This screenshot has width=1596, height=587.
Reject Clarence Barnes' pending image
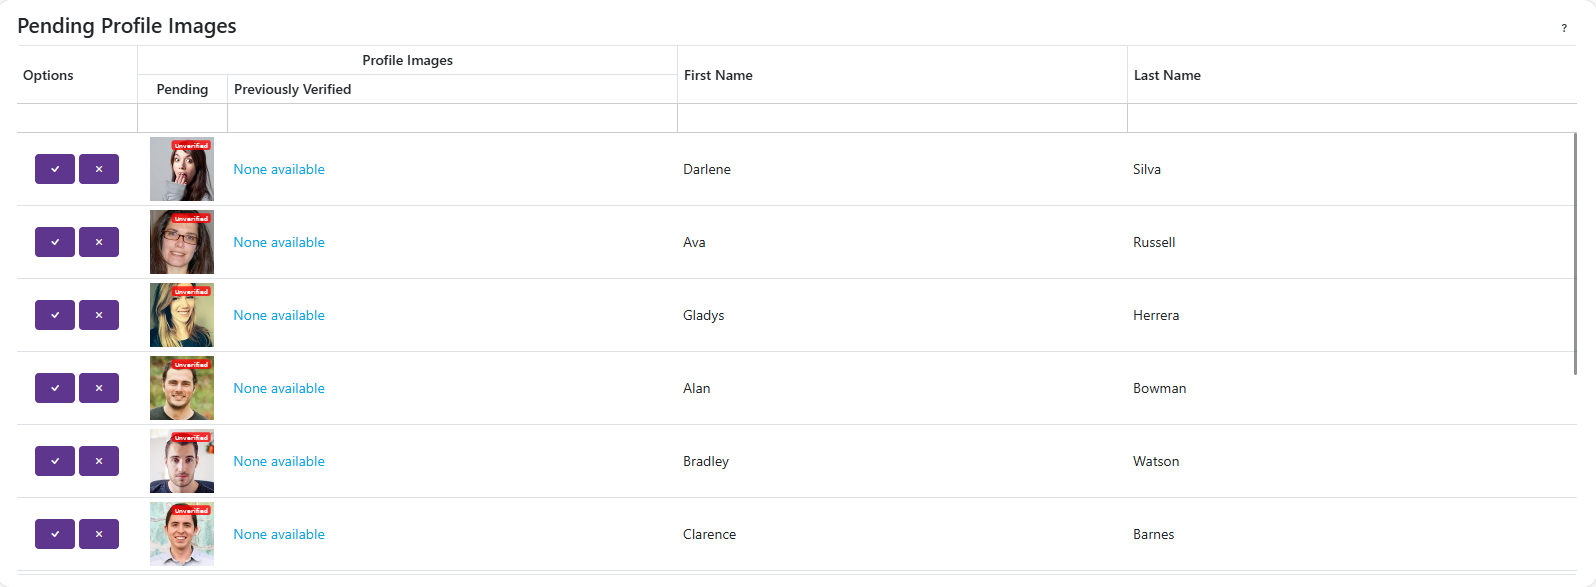99,534
